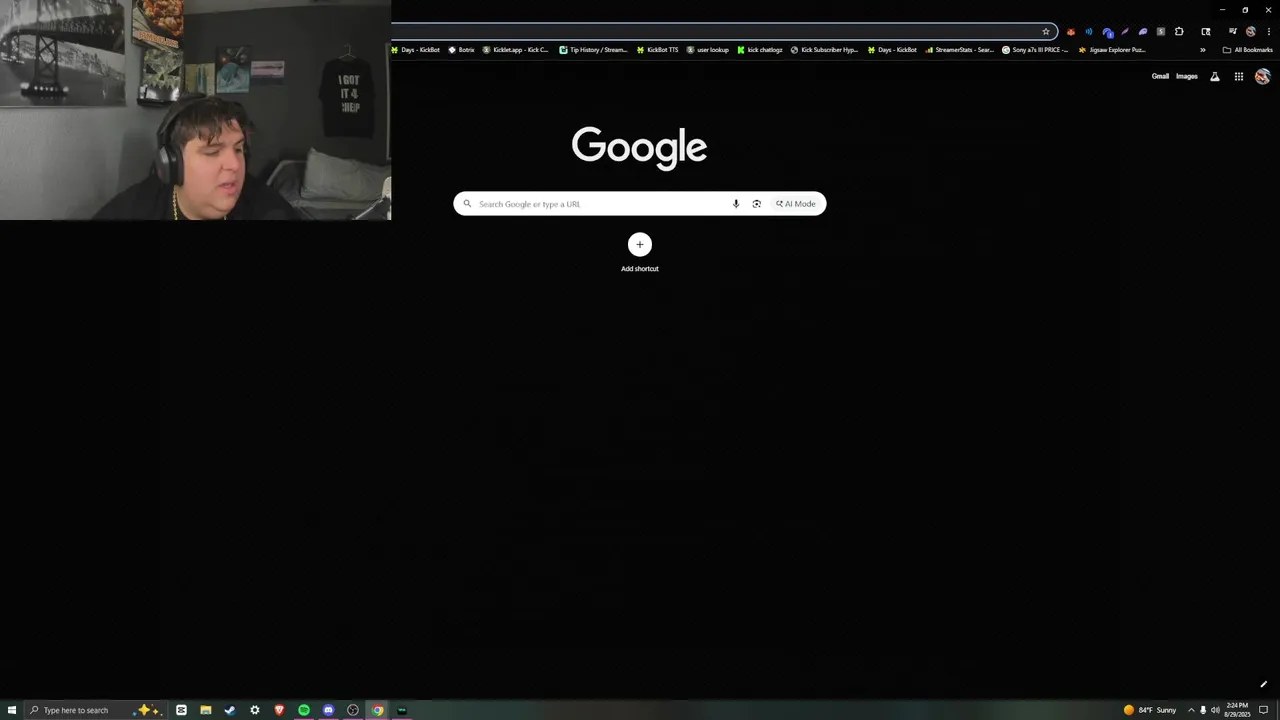Open the KickBot TTS bookmark
The image size is (1280, 720).
[x=657, y=49]
